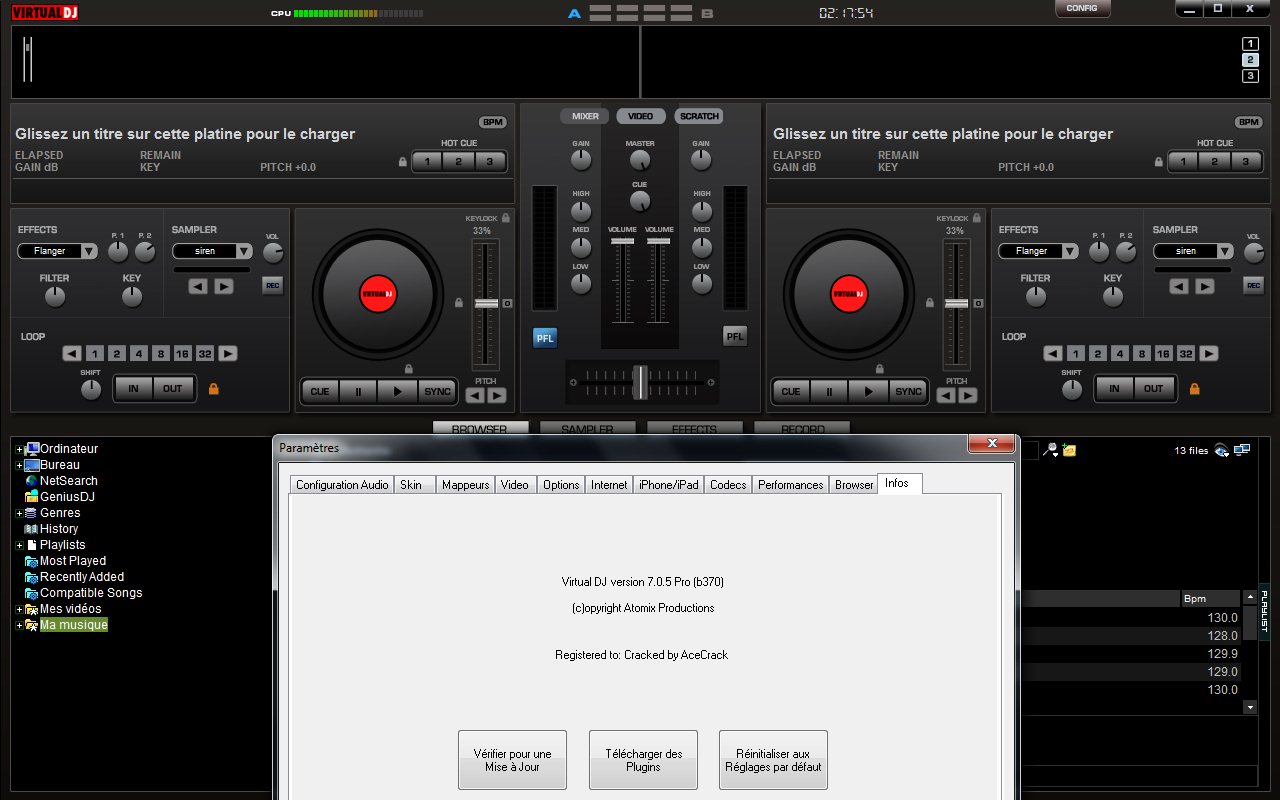Start playback on the right deck
Image resolution: width=1280 pixels, height=800 pixels.
[868, 391]
